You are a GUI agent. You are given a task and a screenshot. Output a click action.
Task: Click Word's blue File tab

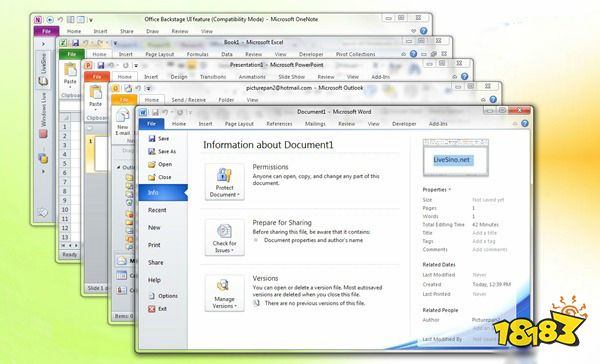(152, 124)
